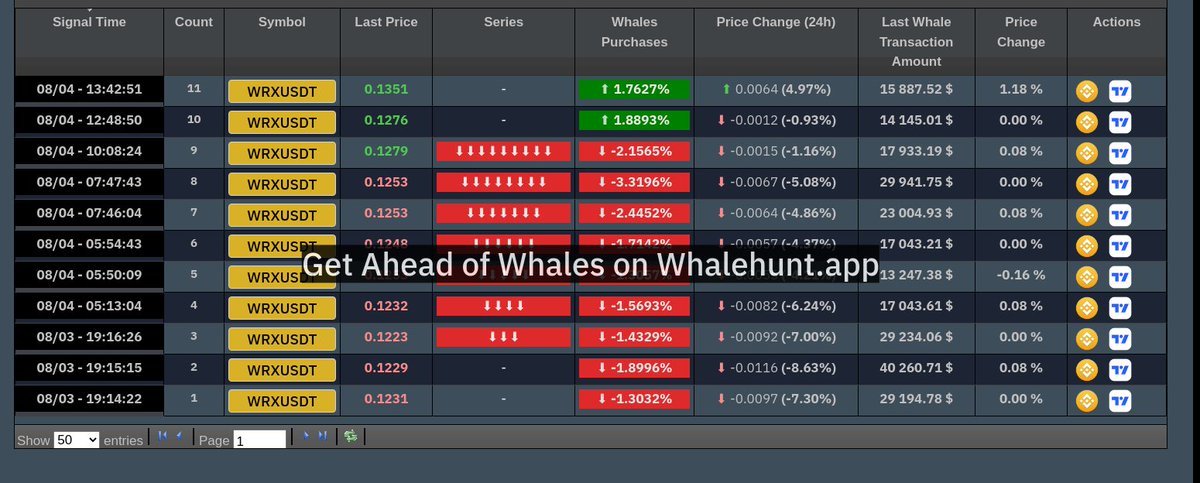Click WRXUSDT button in 19:14:22 row
This screenshot has height=483, width=1200.
click(282, 401)
